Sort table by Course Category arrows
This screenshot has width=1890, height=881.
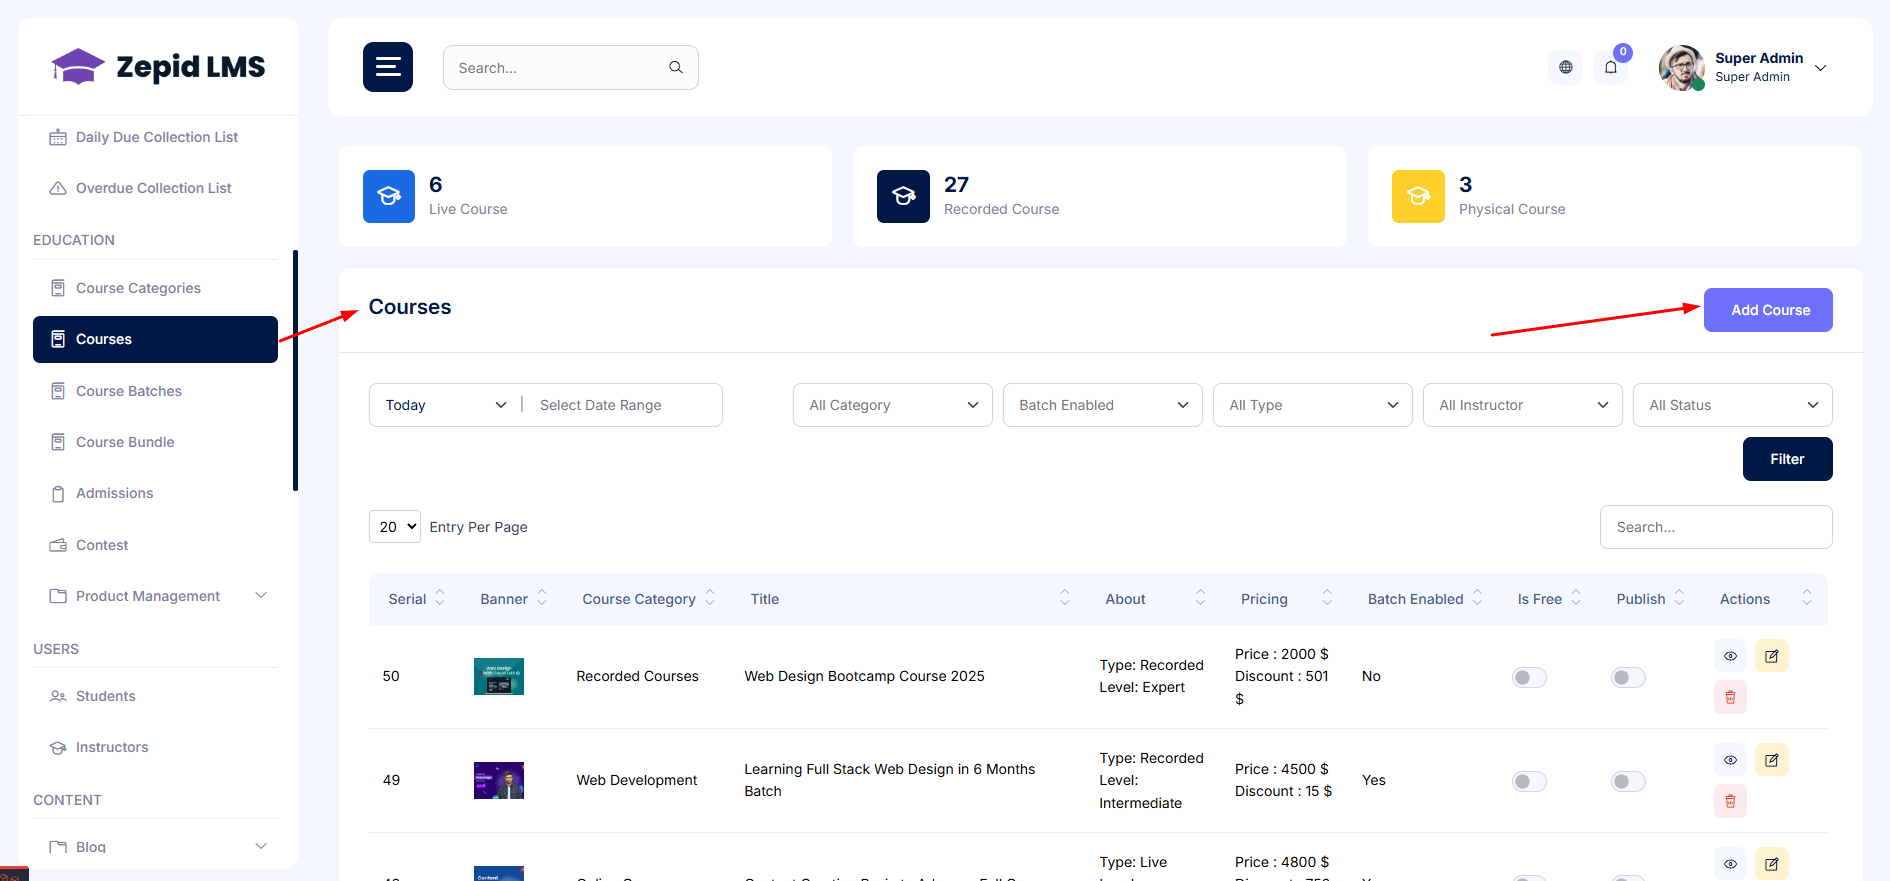710,598
